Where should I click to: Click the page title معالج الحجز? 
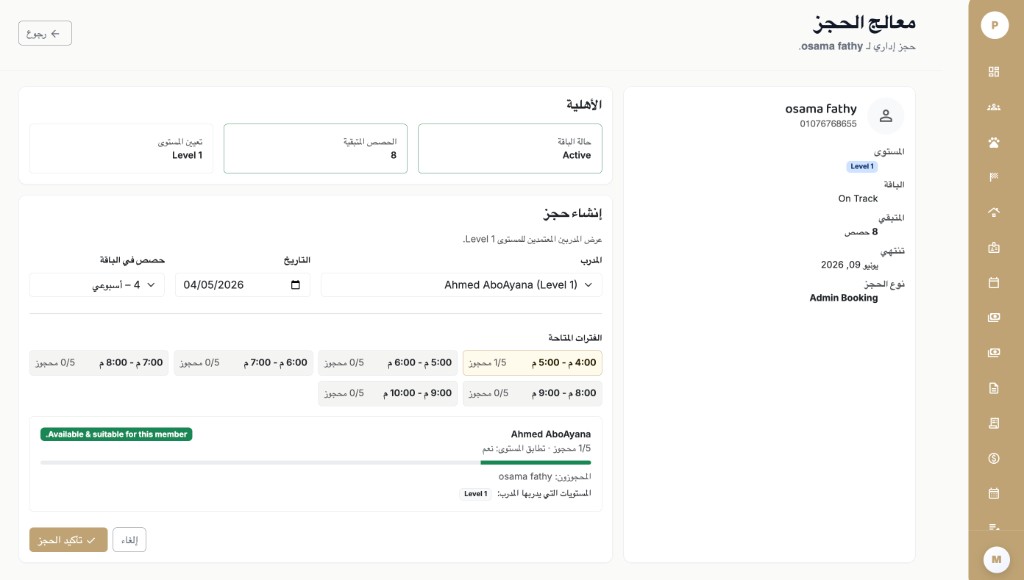(864, 24)
